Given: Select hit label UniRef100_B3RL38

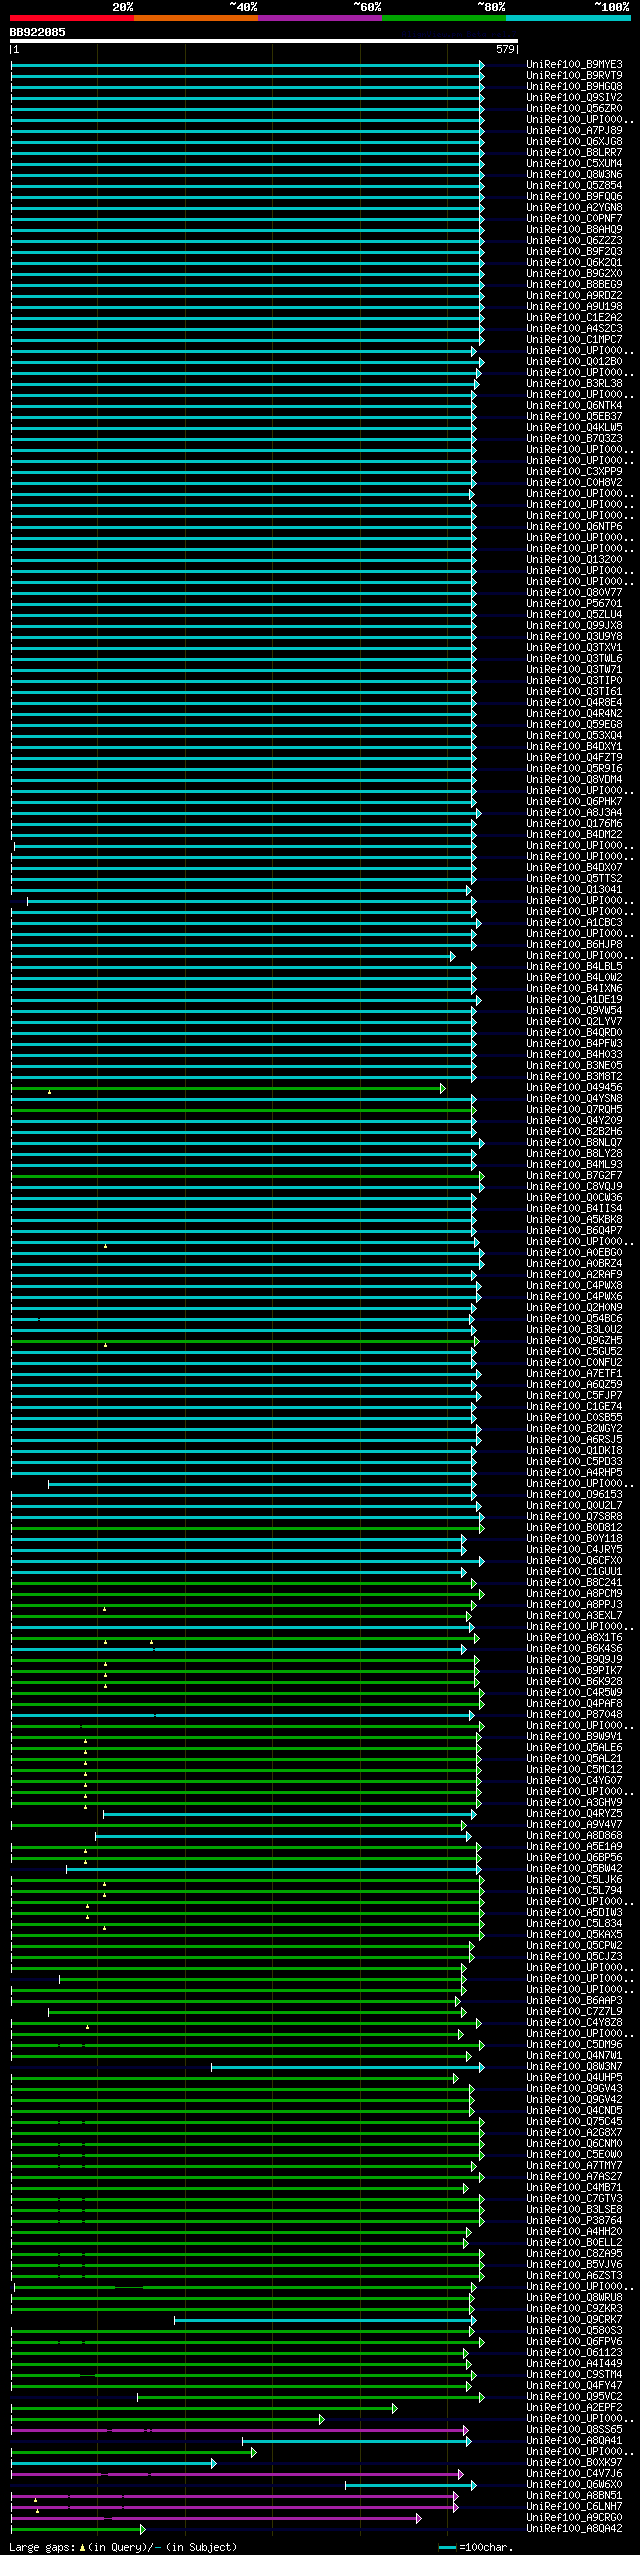Looking at the screenshot, I should pyautogui.click(x=574, y=384).
